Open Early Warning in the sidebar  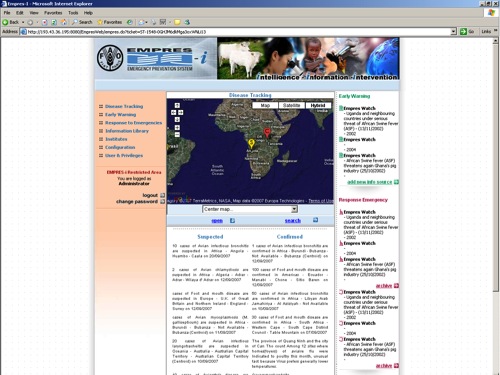coord(120,114)
